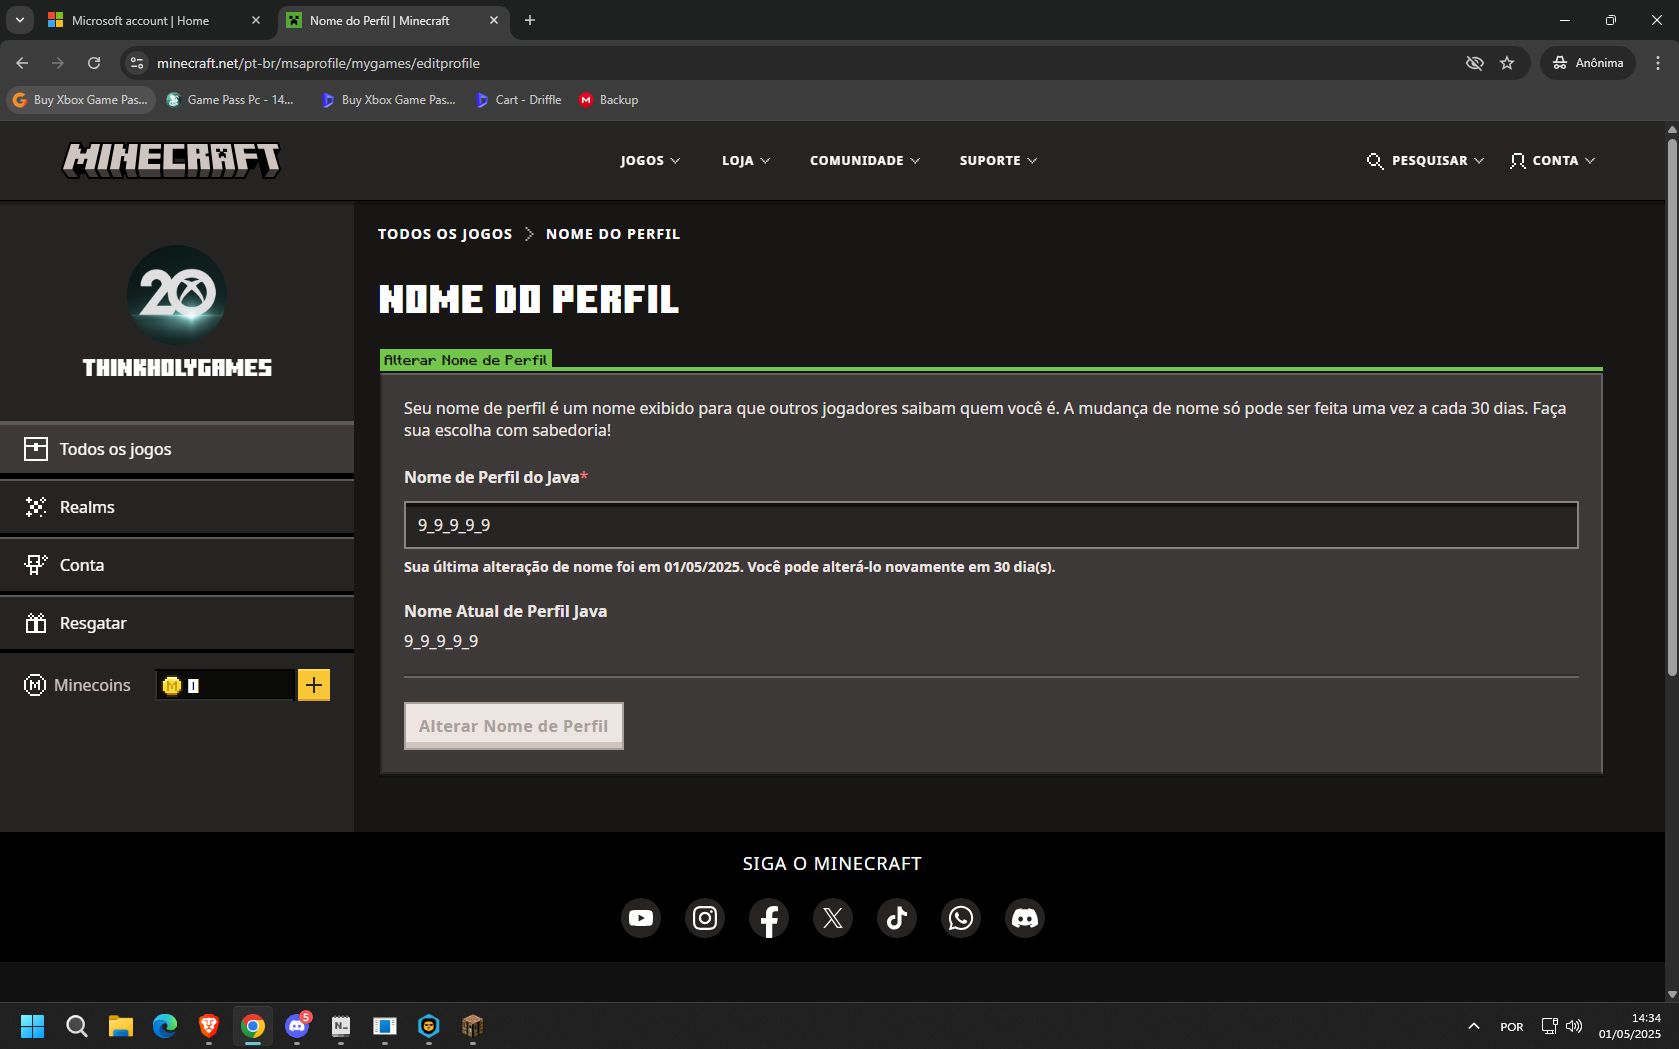The height and width of the screenshot is (1049, 1679).
Task: Open Google Chrome from the taskbar
Action: (253, 1026)
